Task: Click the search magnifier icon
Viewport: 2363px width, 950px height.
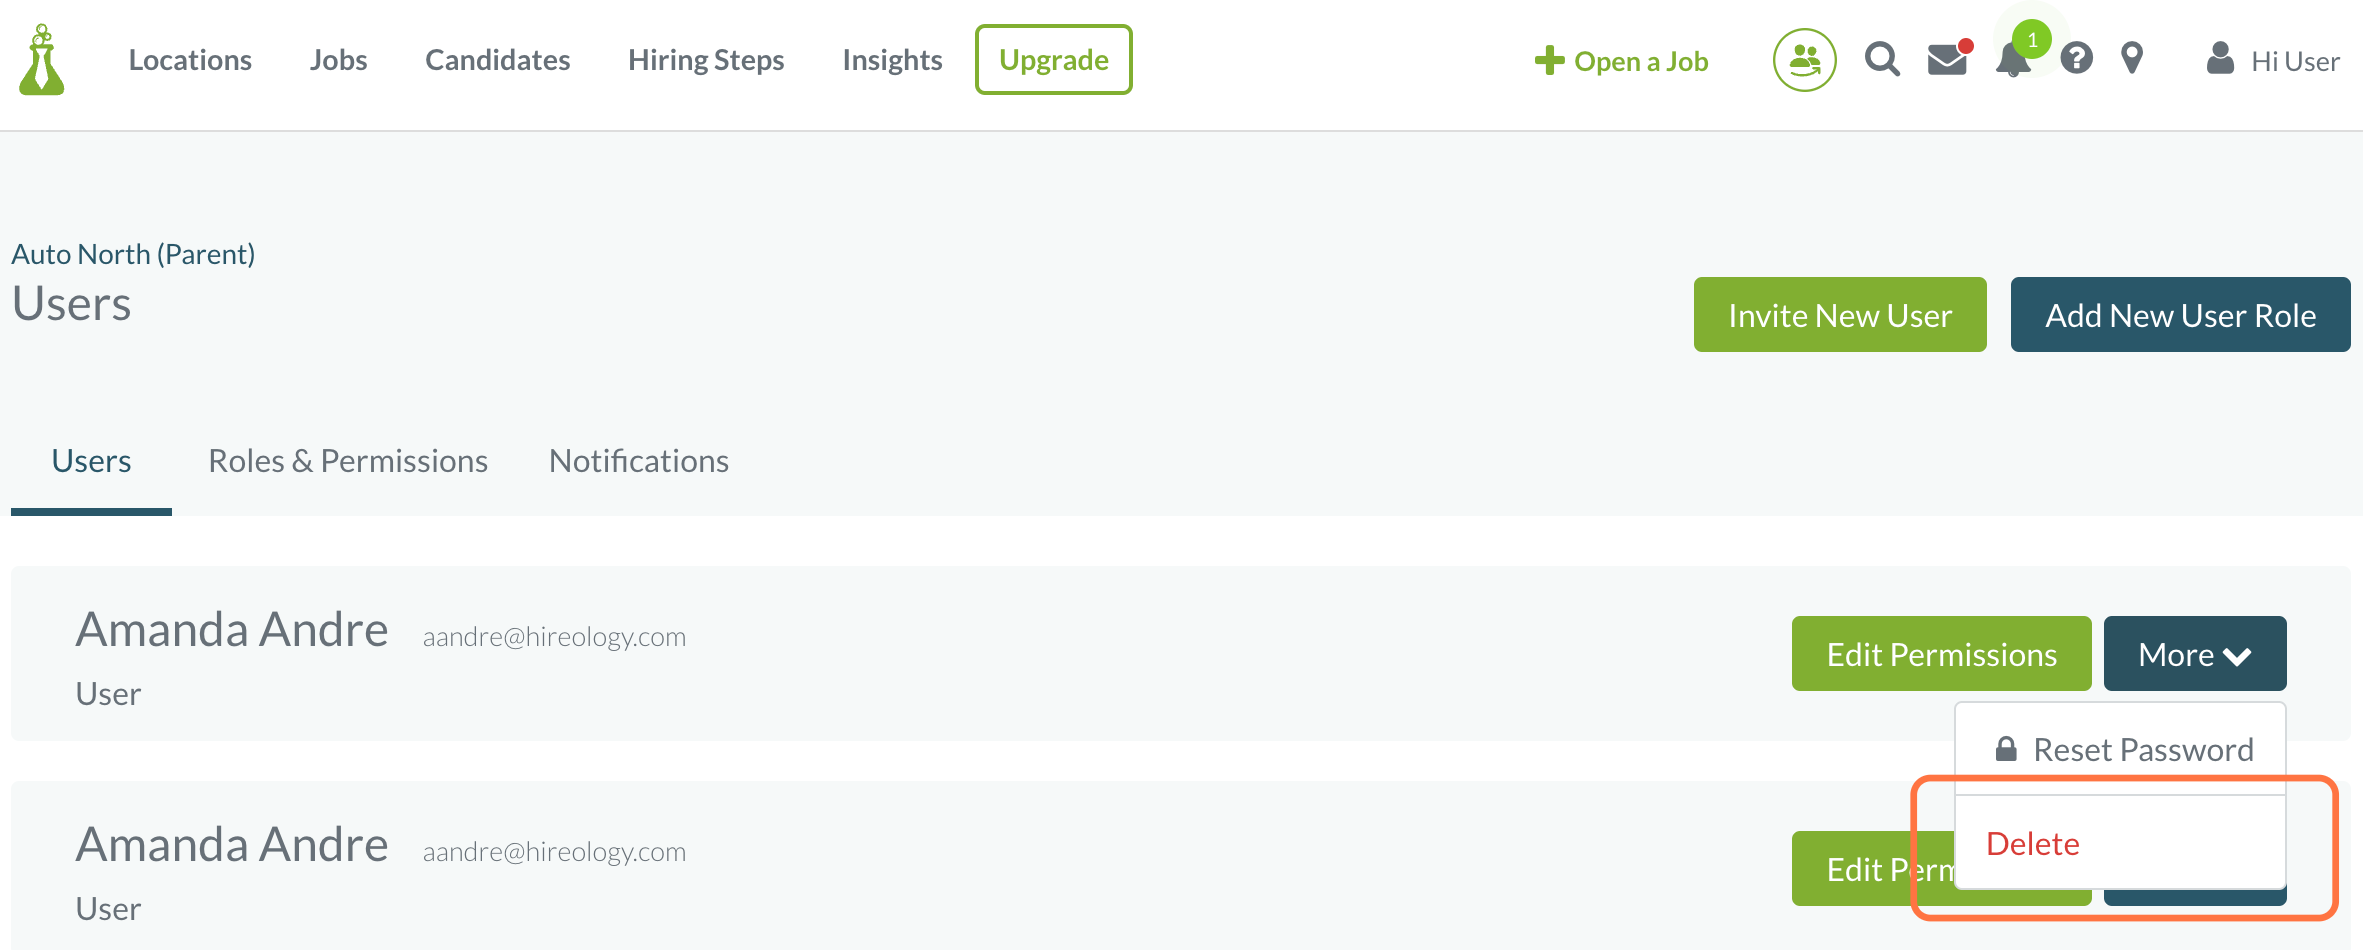Action: 1881,59
